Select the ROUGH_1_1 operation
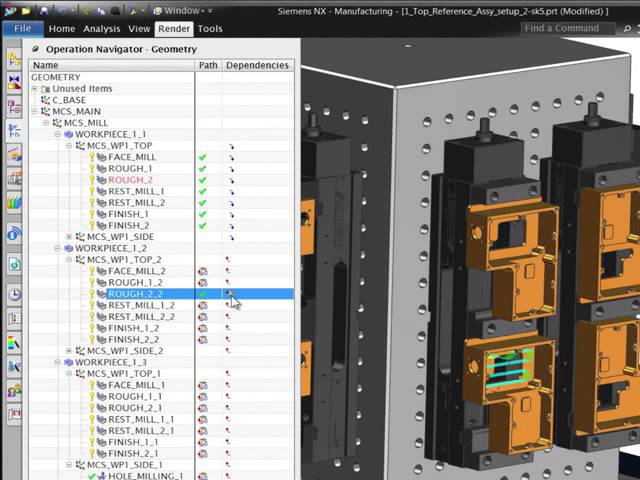 click(x=135, y=396)
